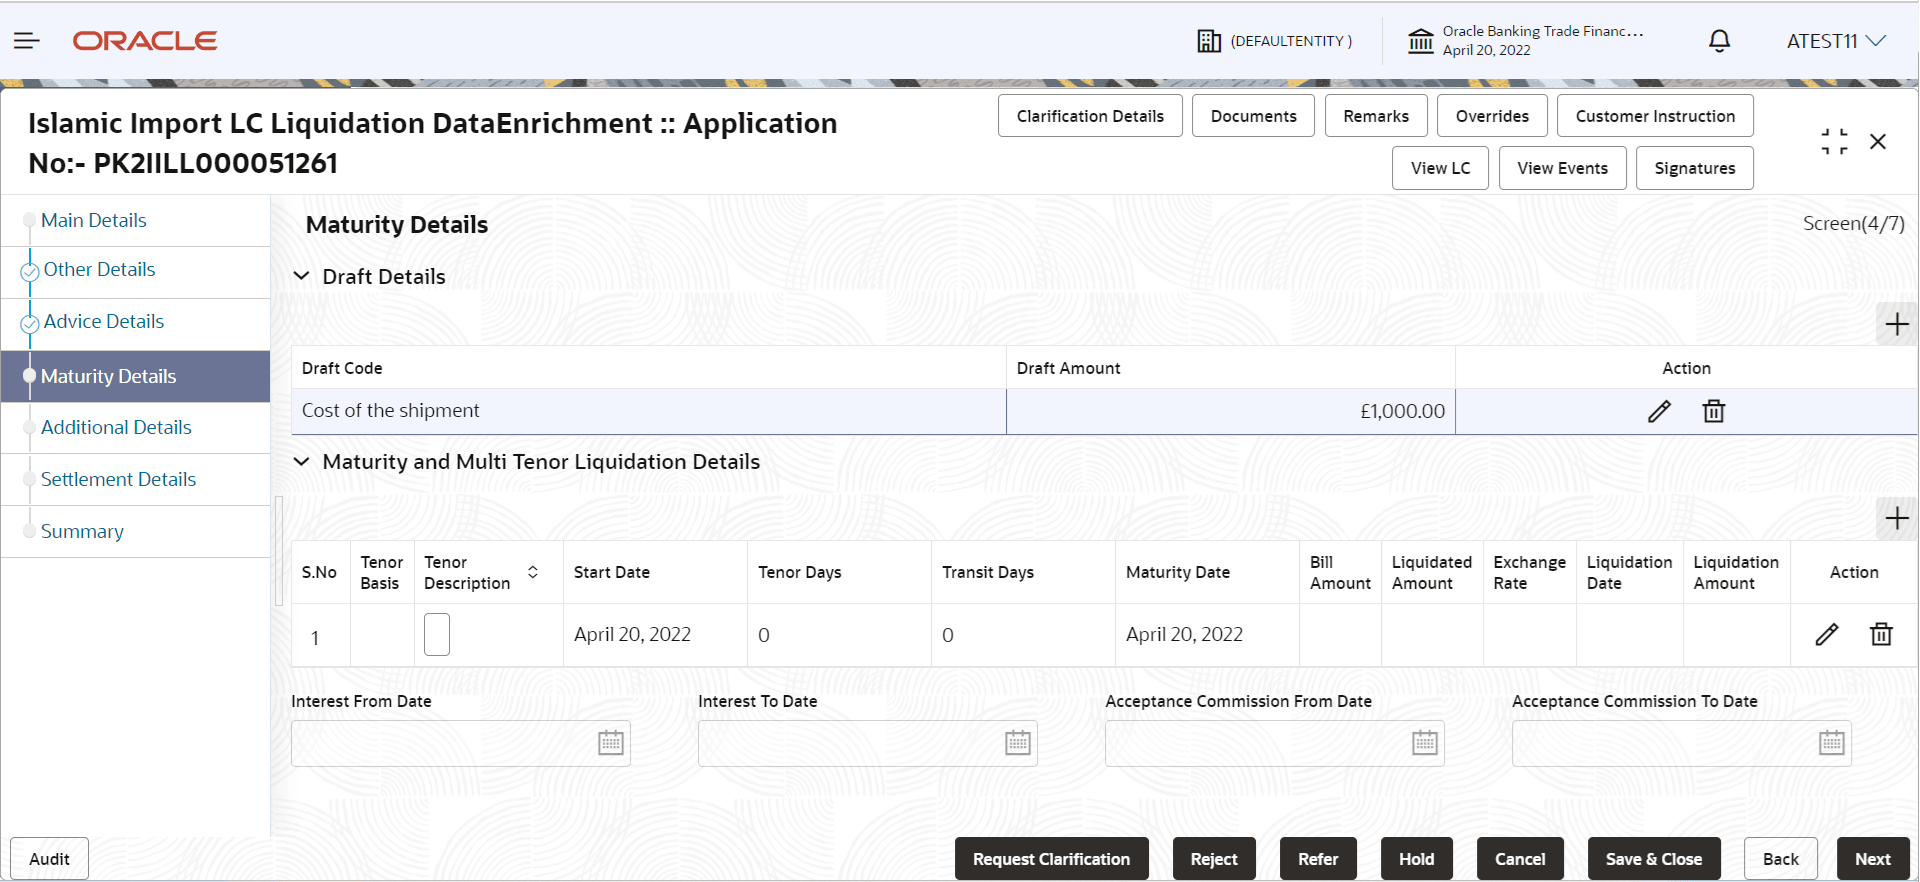
Task: Add a new draft details row
Action: [1896, 324]
